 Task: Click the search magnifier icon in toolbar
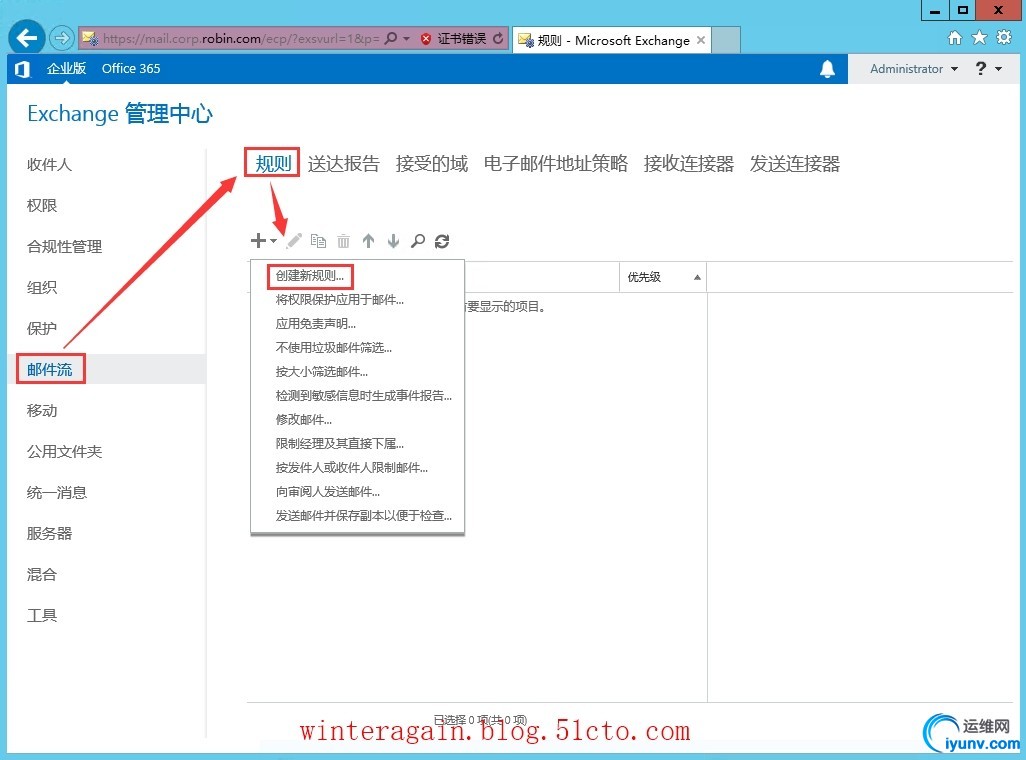[x=417, y=241]
